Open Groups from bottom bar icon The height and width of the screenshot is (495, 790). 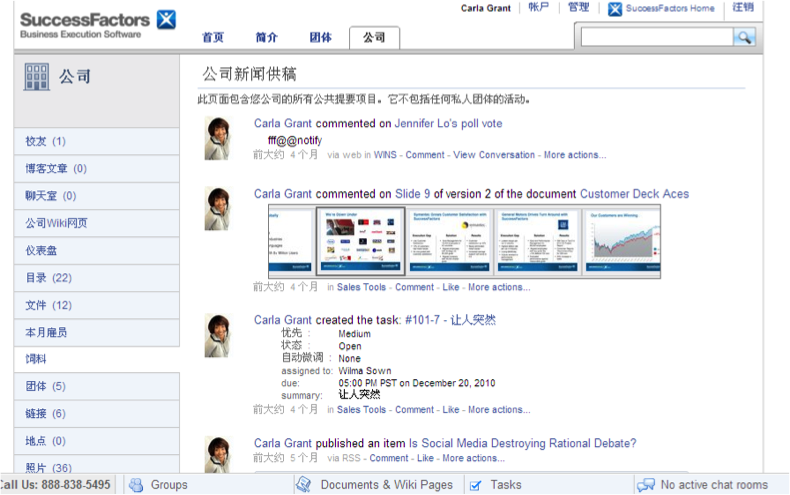135,485
